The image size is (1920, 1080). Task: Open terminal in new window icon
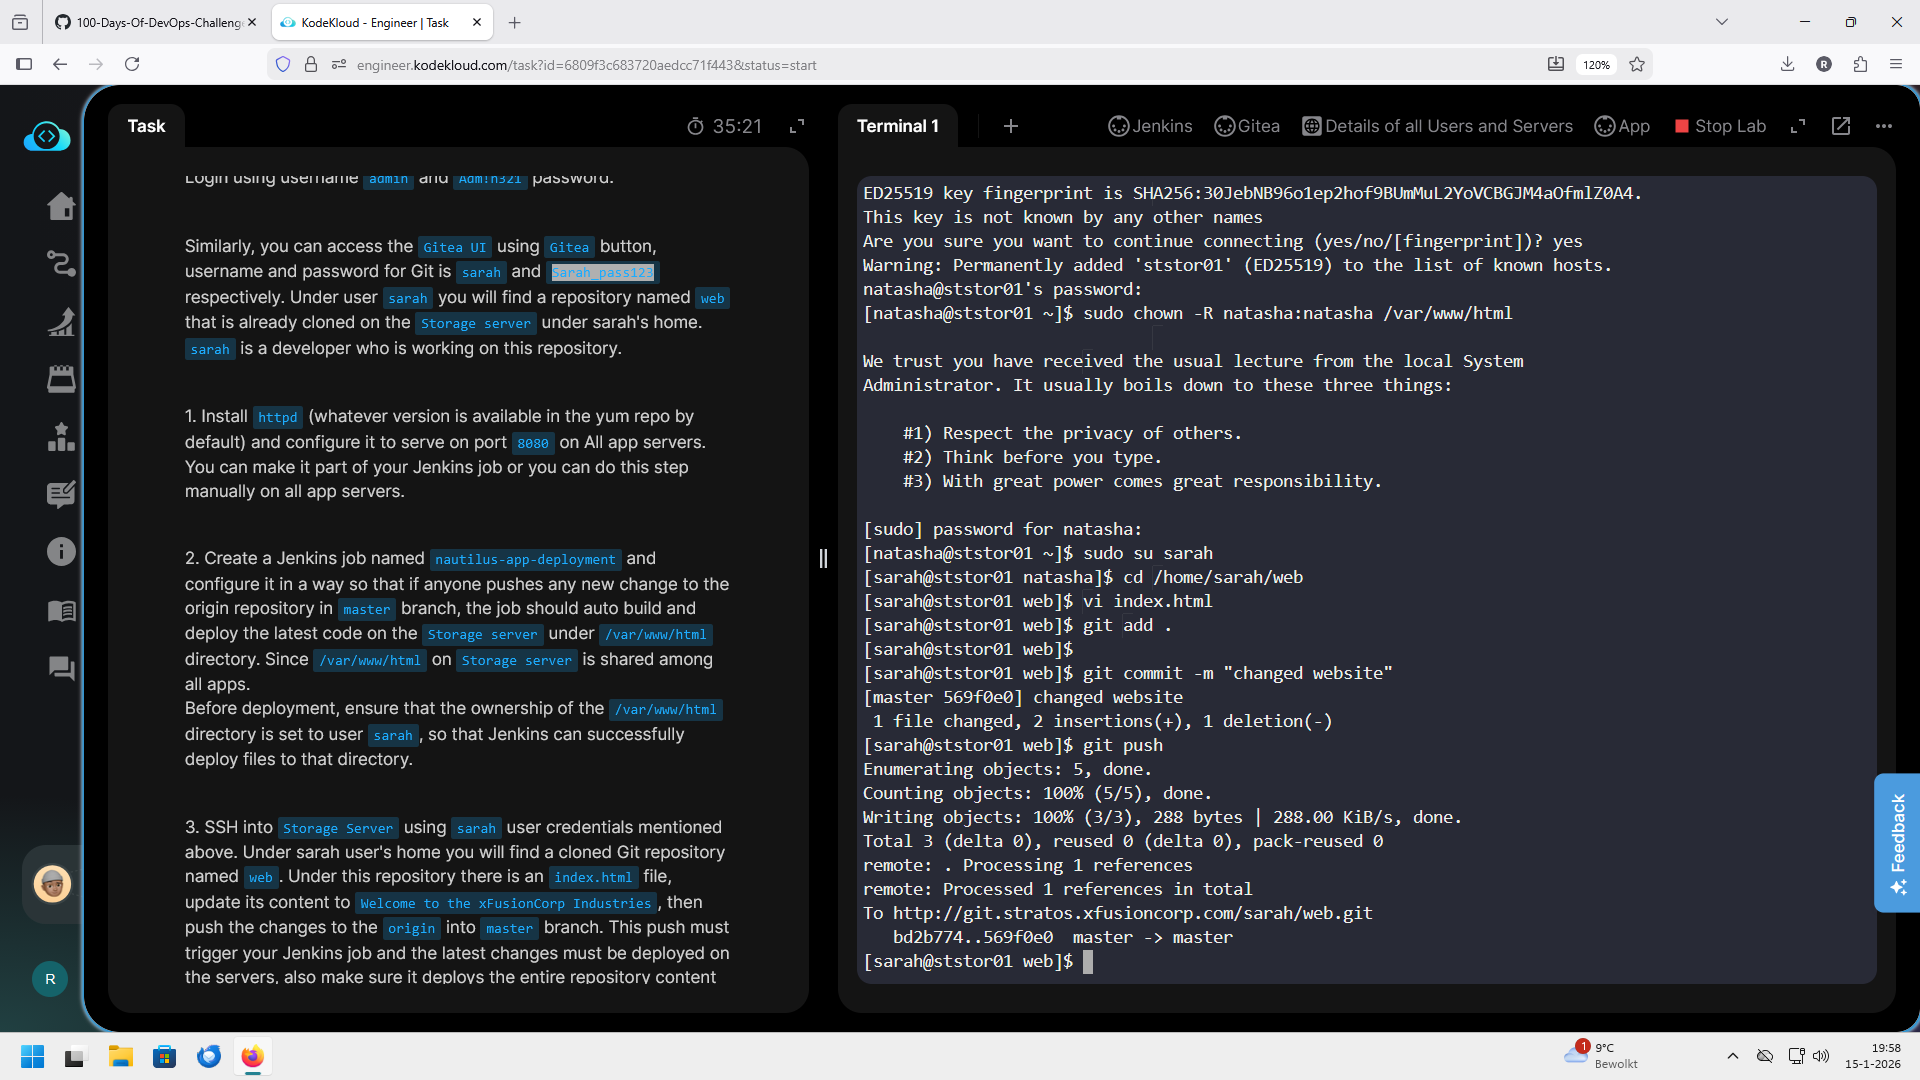click(1841, 126)
